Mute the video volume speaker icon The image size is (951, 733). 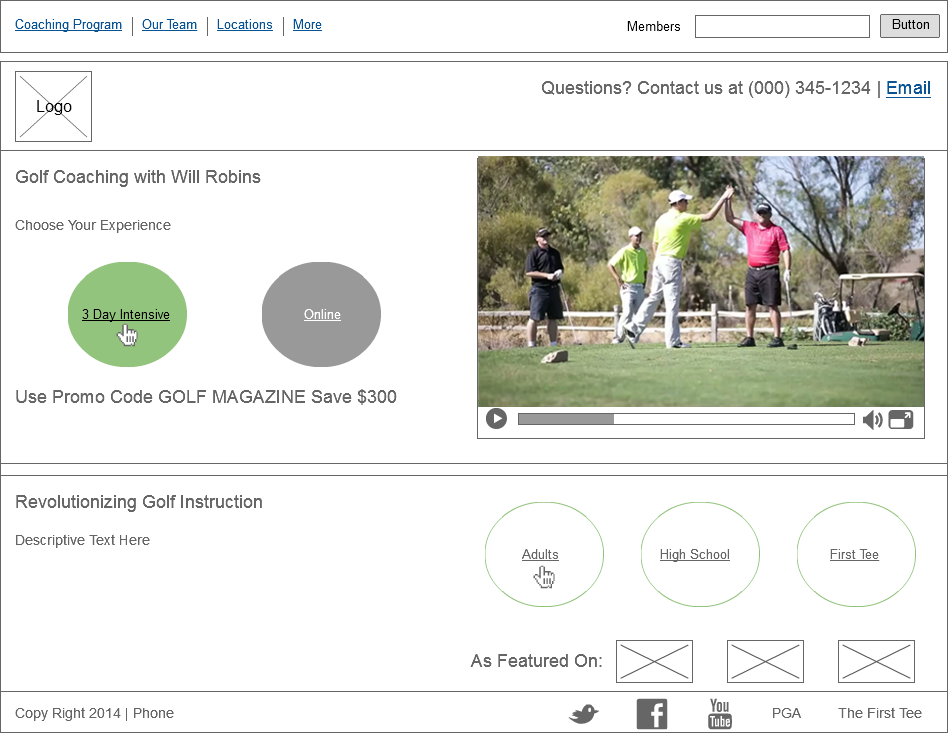(x=872, y=420)
